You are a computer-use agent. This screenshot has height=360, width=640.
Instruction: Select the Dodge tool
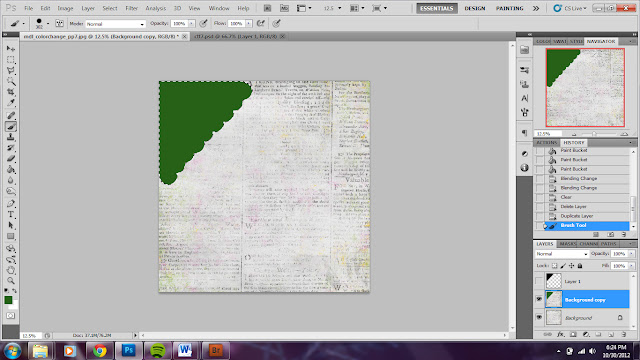pyautogui.click(x=11, y=191)
